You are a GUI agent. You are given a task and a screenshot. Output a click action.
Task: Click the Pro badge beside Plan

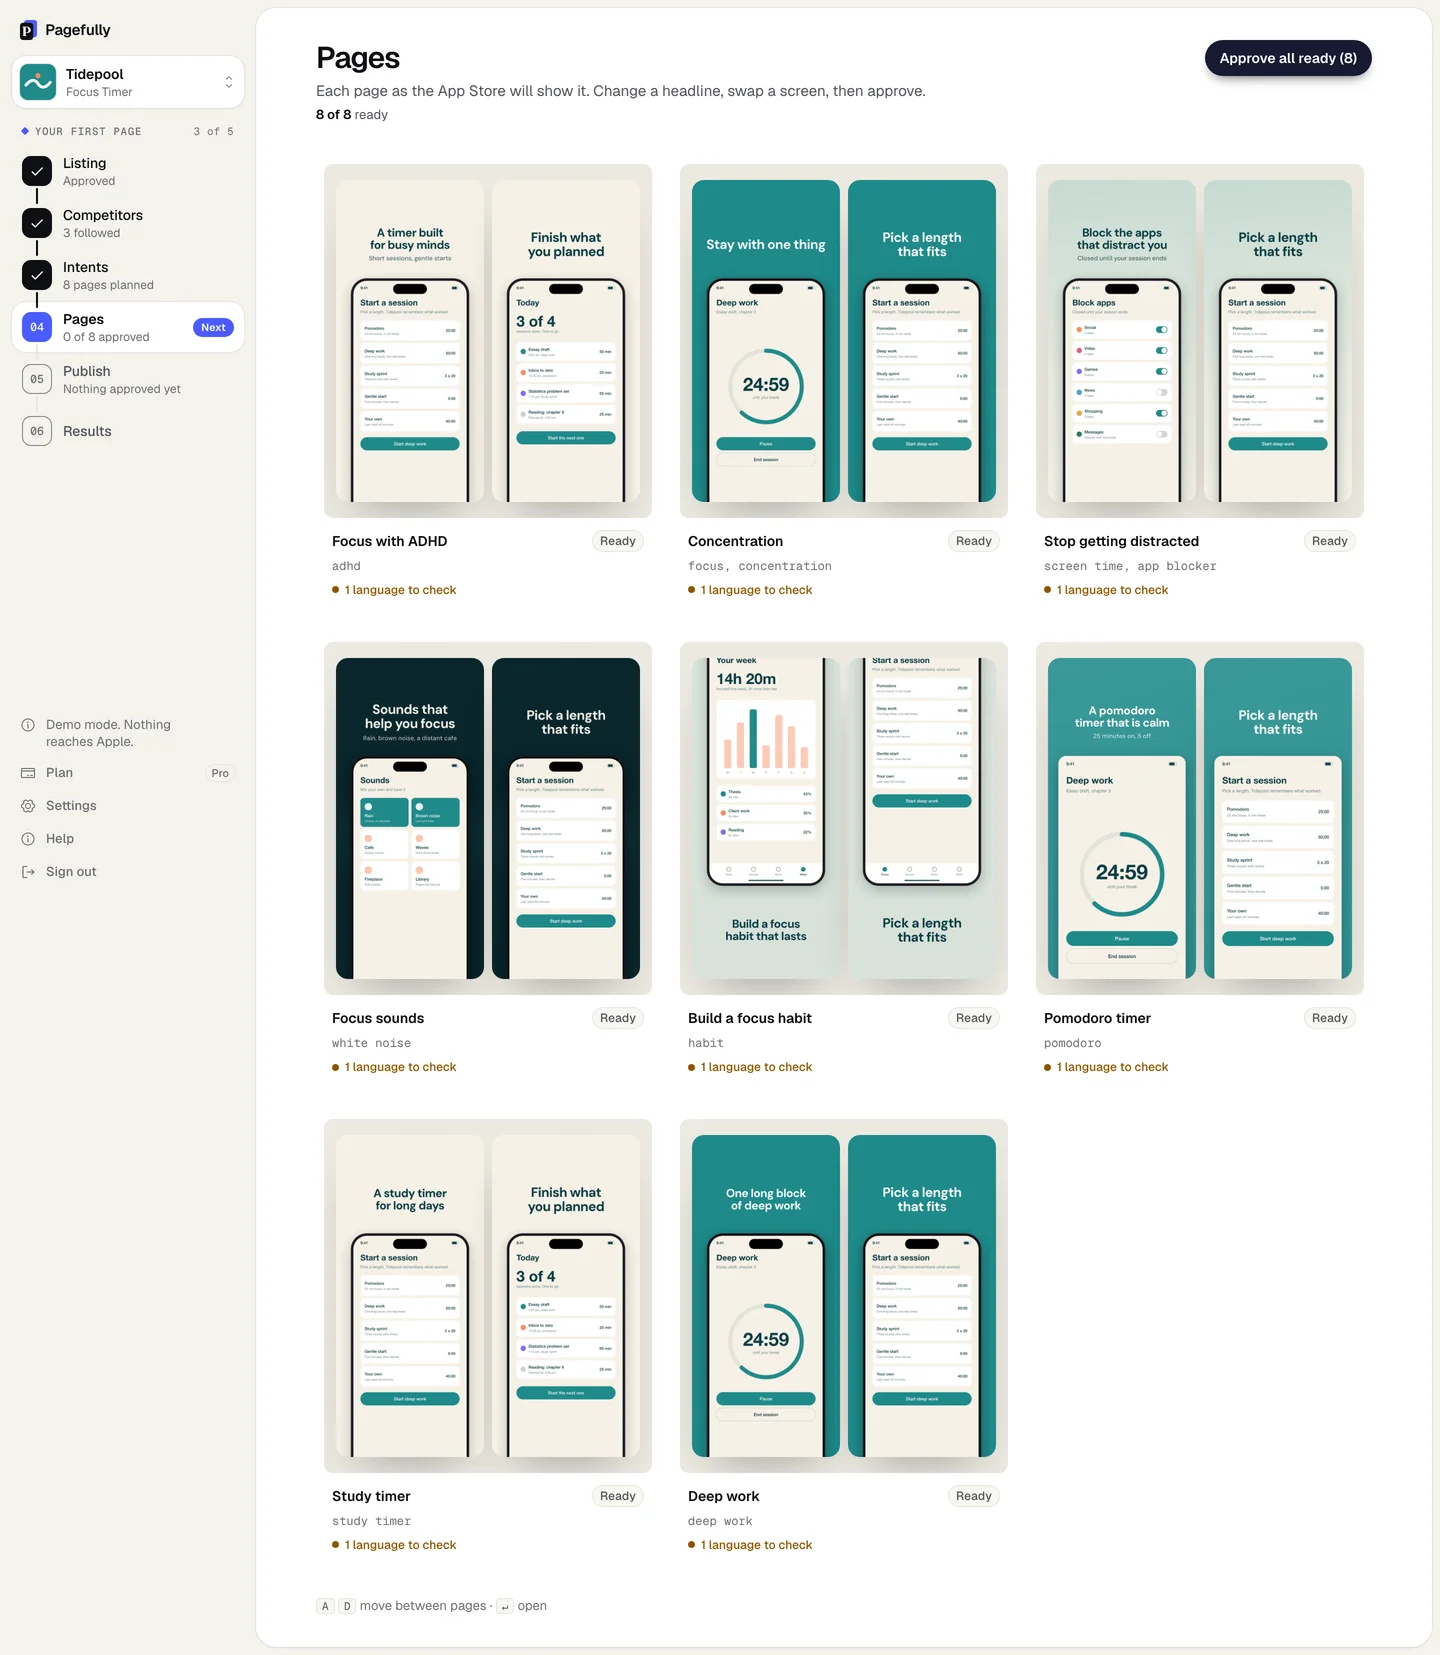[x=220, y=773]
